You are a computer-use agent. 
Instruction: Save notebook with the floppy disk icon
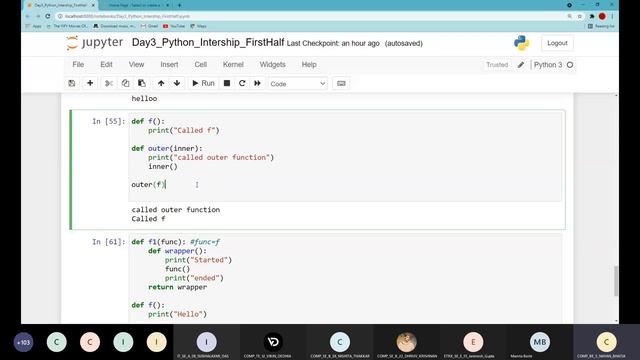(72, 83)
